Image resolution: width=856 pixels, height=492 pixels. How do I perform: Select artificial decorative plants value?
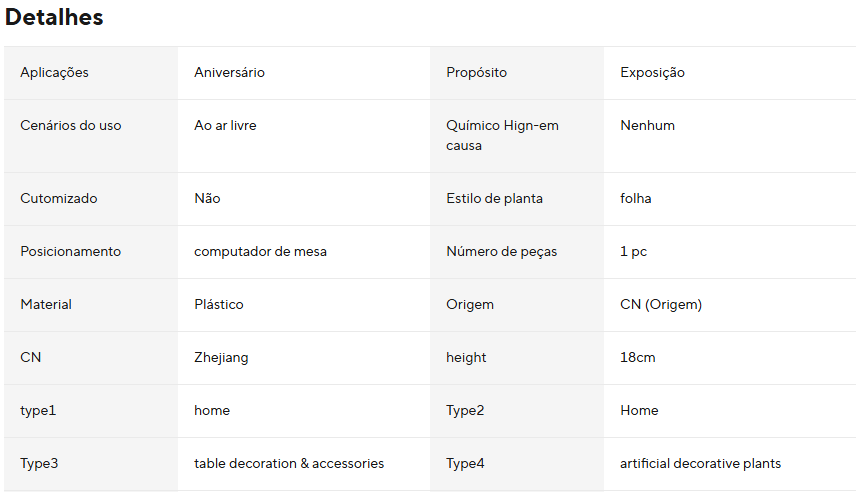coord(700,464)
